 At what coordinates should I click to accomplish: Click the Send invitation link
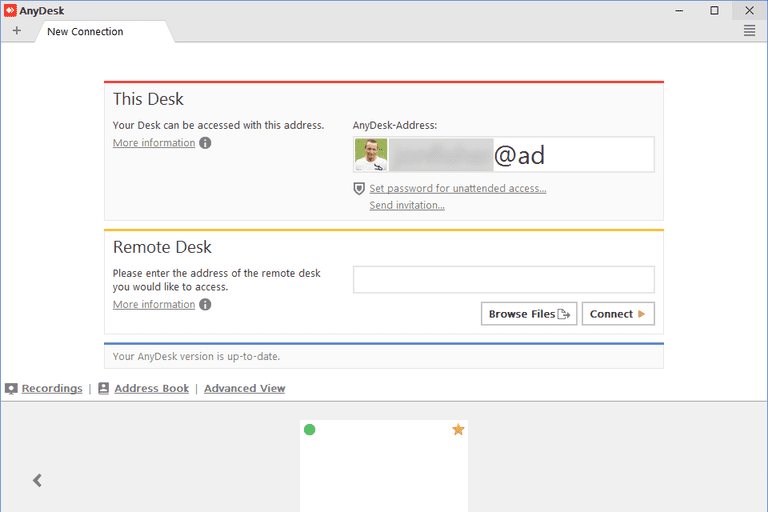tap(406, 205)
